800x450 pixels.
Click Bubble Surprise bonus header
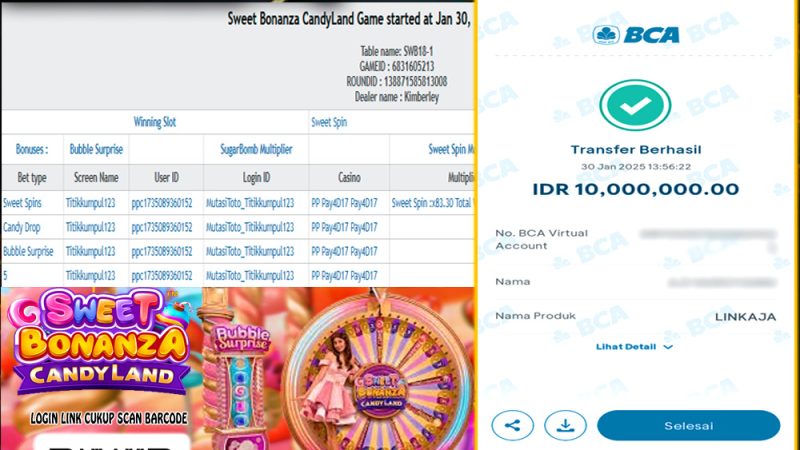(96, 149)
